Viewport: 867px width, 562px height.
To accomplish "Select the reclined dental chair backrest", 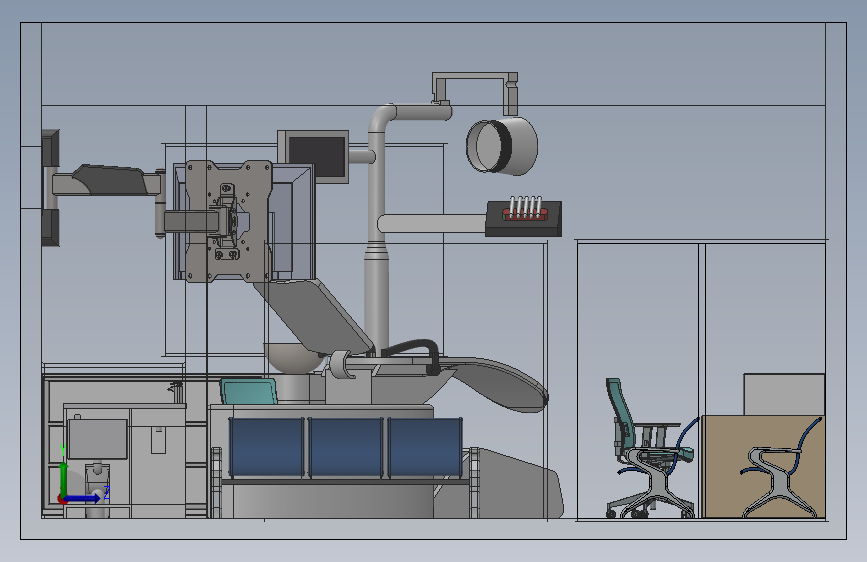I will tap(314, 315).
